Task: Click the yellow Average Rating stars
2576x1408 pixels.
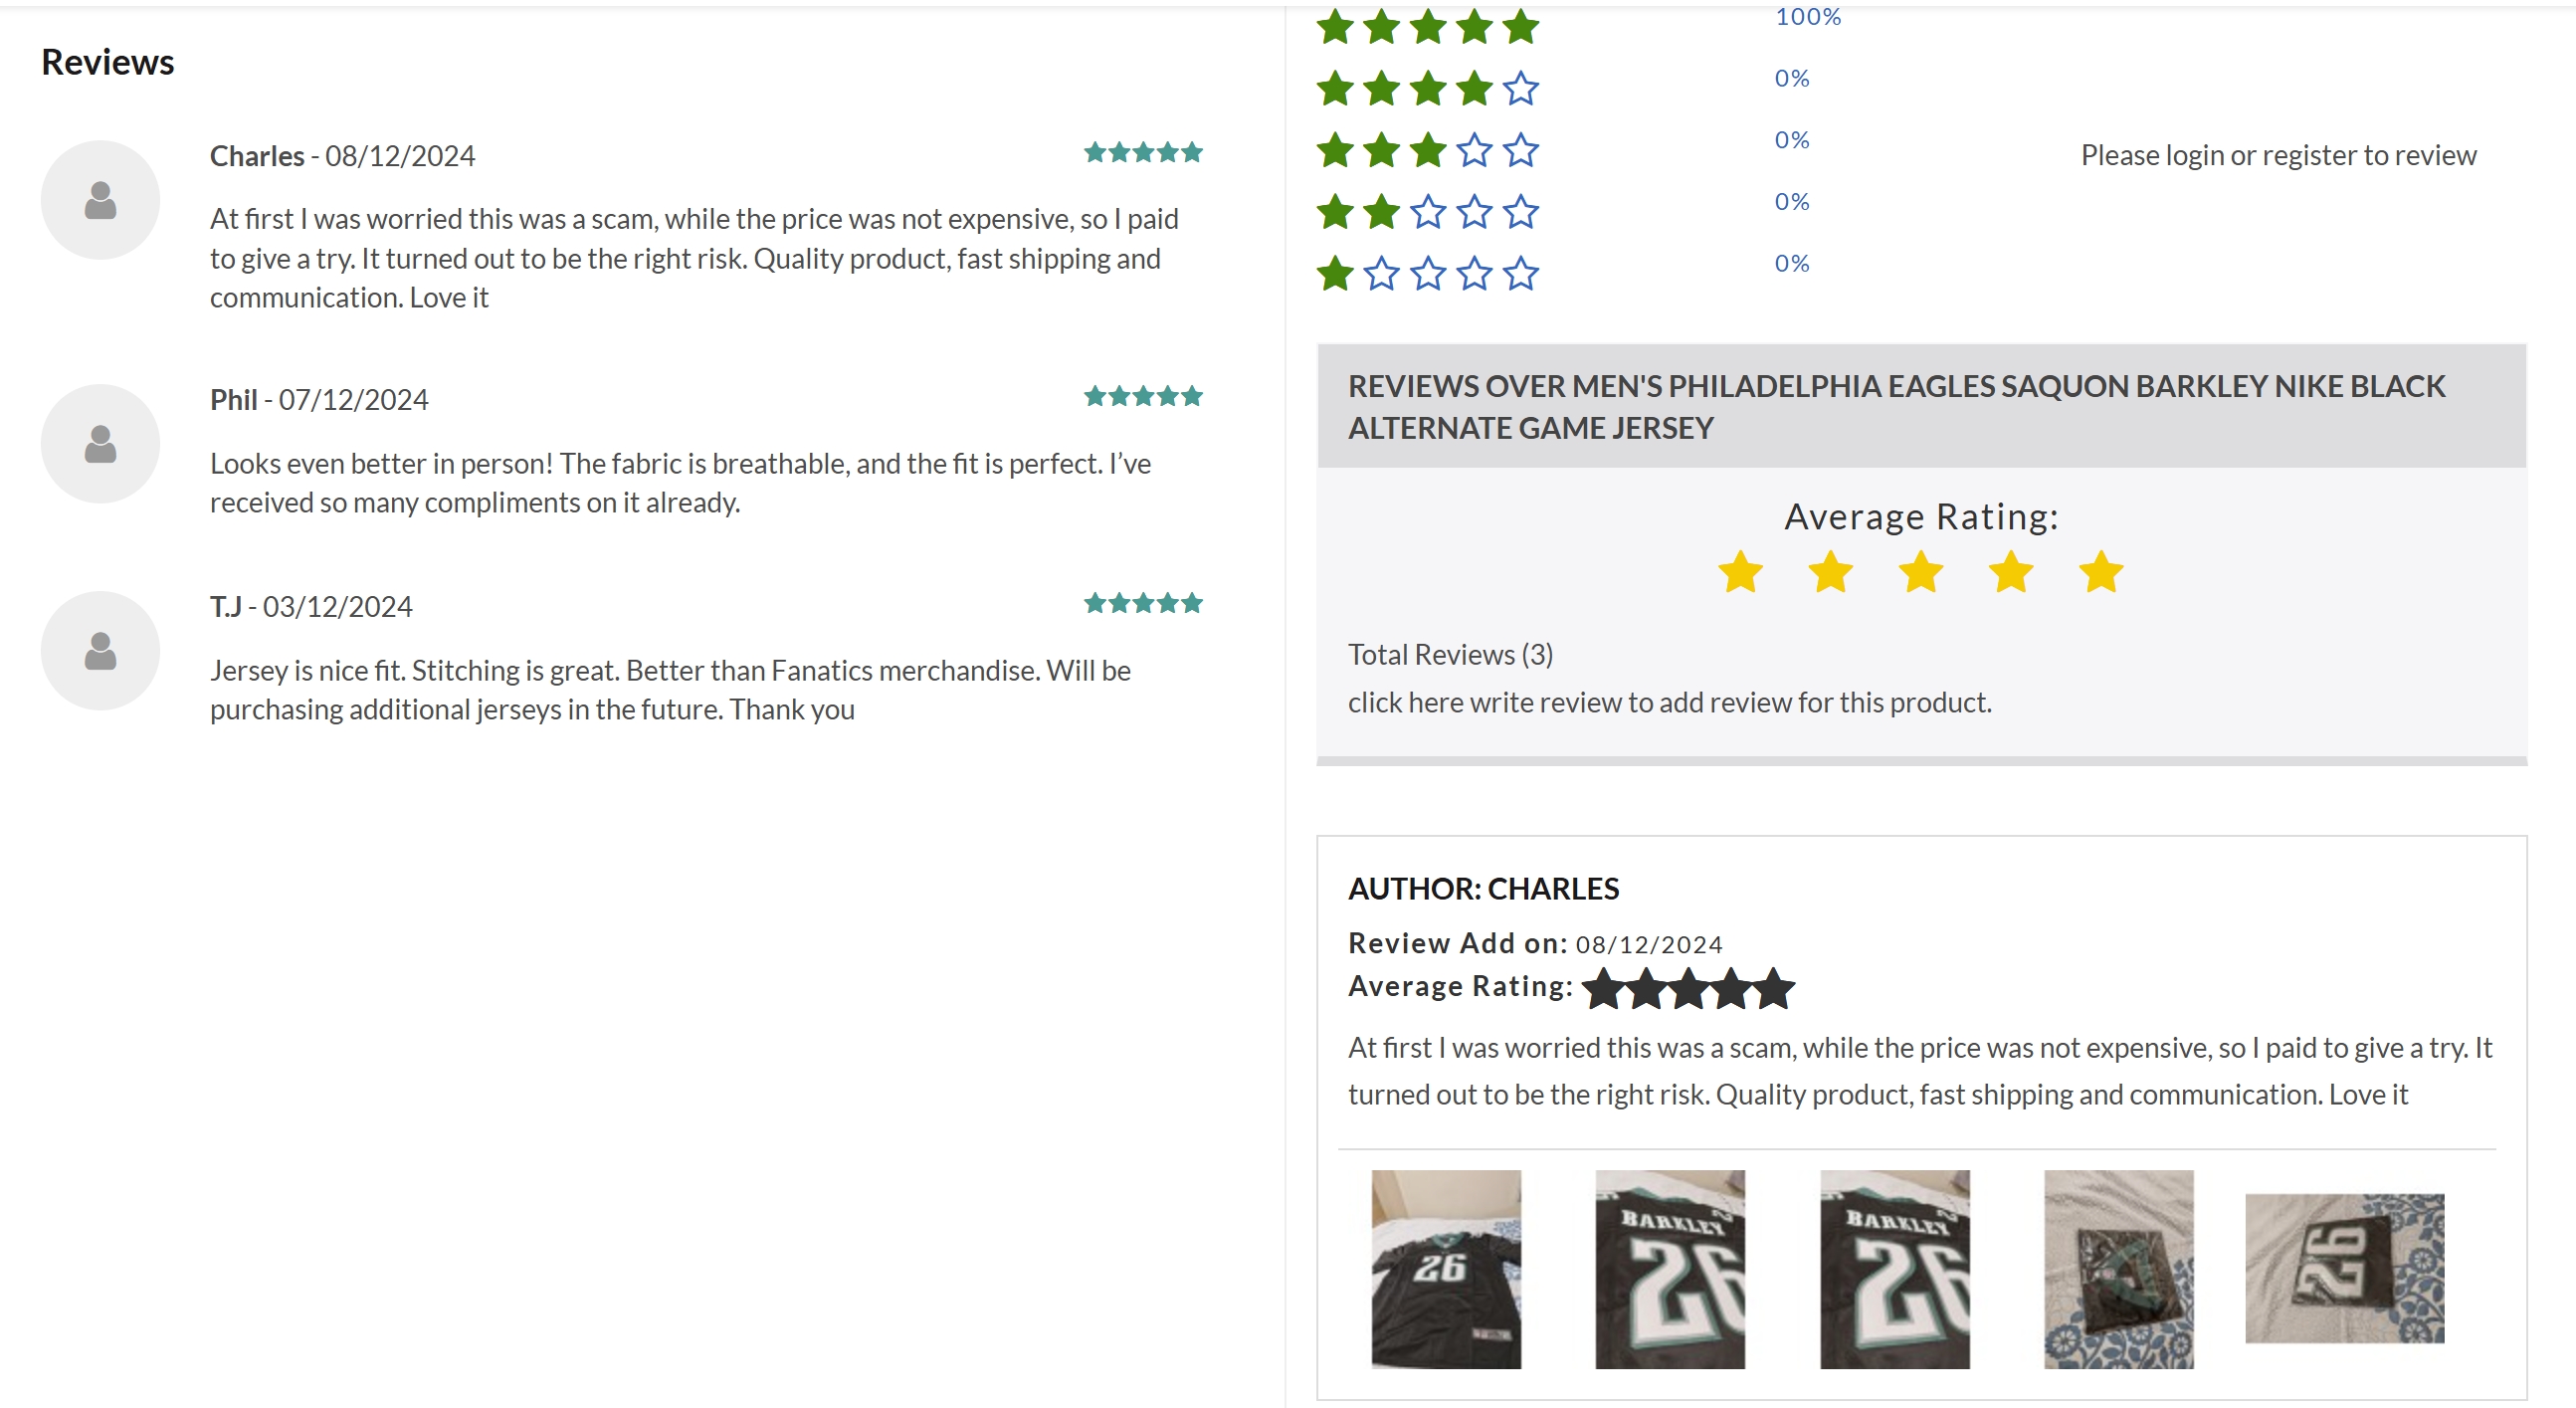Action: (x=1920, y=573)
